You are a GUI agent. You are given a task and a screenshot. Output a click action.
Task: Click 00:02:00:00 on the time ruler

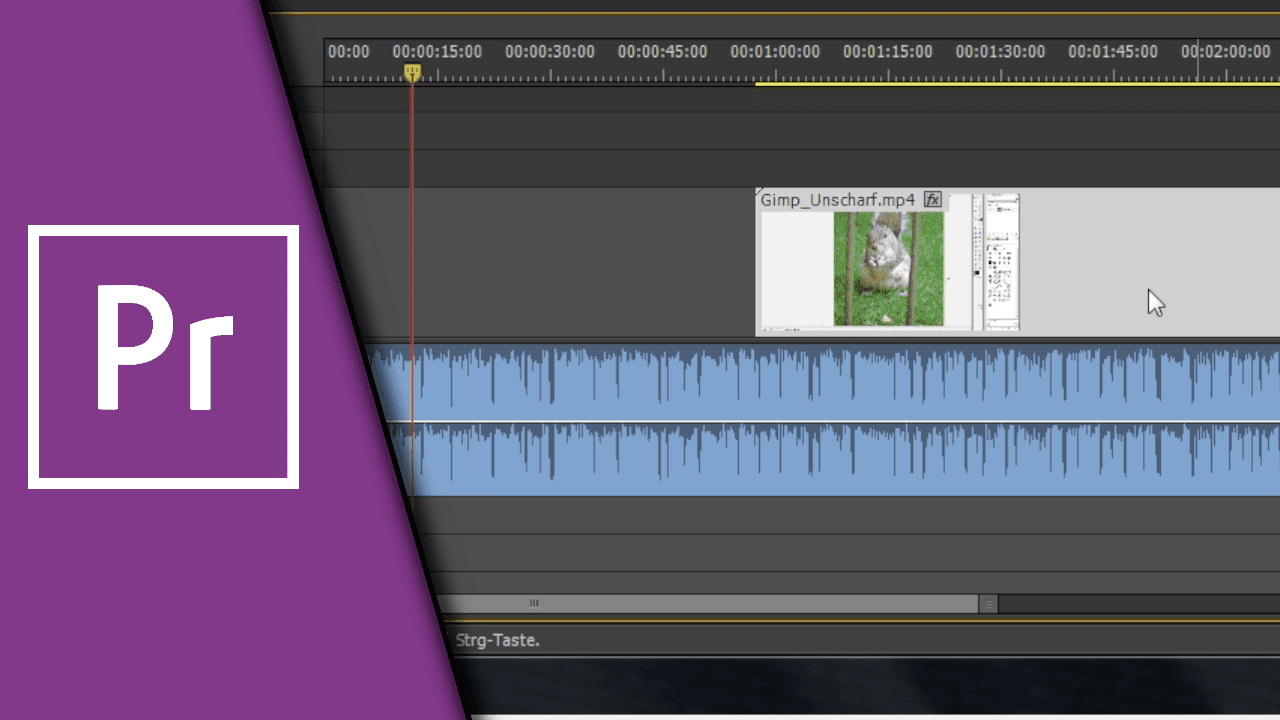pos(1226,52)
